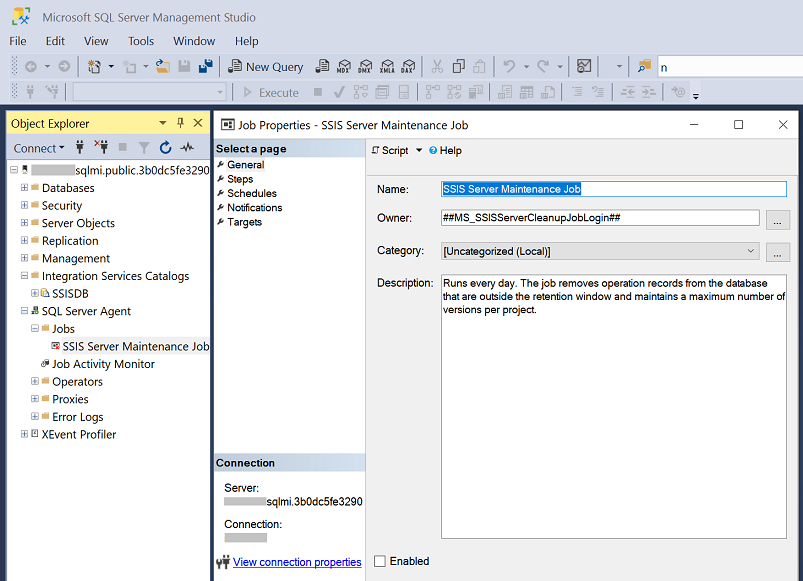803x581 pixels.
Task: Toggle the Enabled checkbox for the job
Action: pyautogui.click(x=380, y=562)
